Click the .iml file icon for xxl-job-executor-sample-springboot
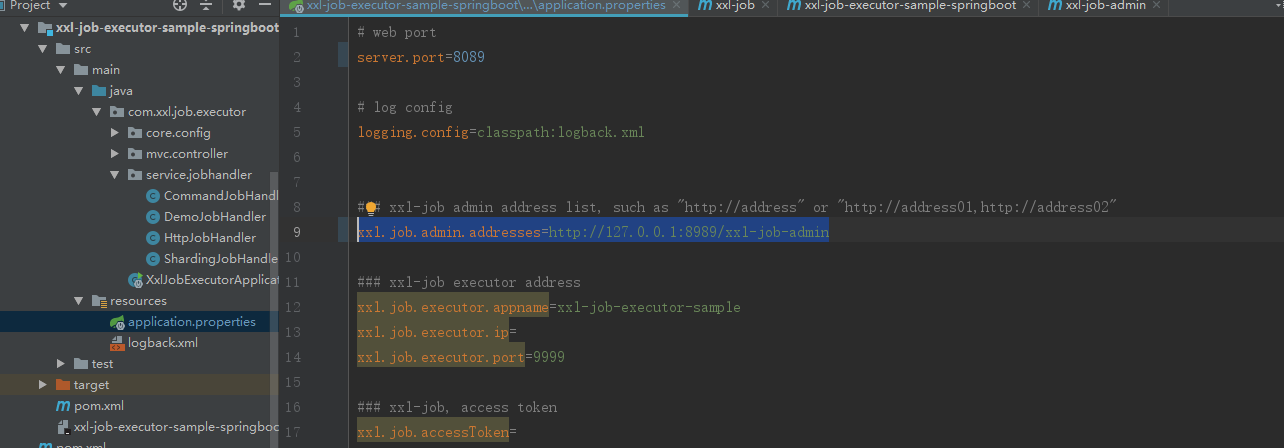The height and width of the screenshot is (448, 1284). pyautogui.click(x=63, y=427)
